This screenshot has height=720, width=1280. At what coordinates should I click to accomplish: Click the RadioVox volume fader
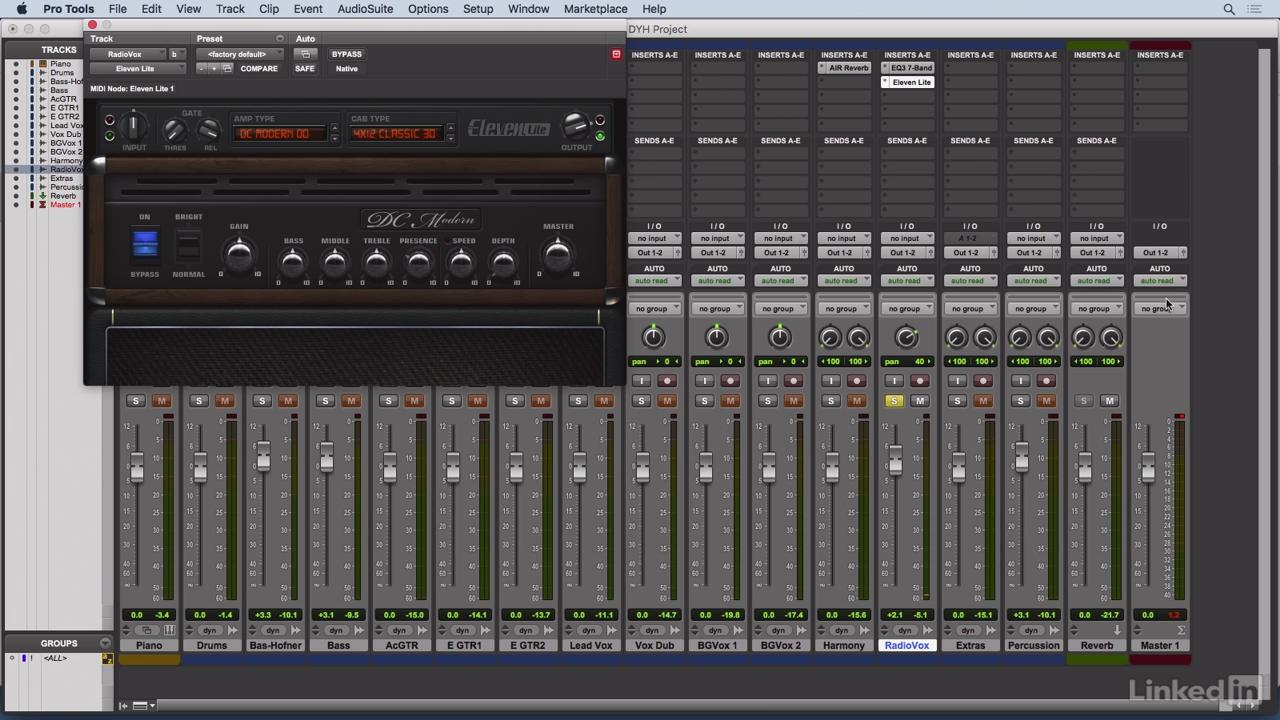pos(895,462)
